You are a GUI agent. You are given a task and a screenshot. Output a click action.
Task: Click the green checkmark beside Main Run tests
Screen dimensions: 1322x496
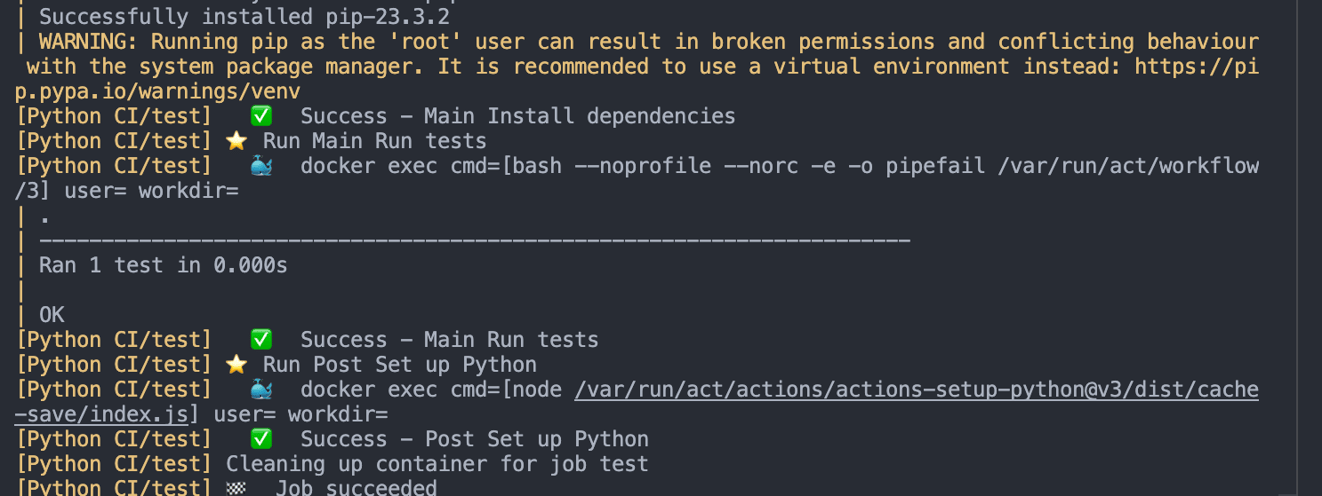261,340
